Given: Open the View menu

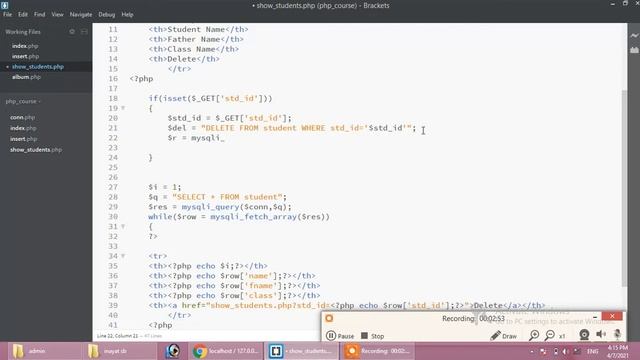Looking at the screenshot, I should point(57,14).
